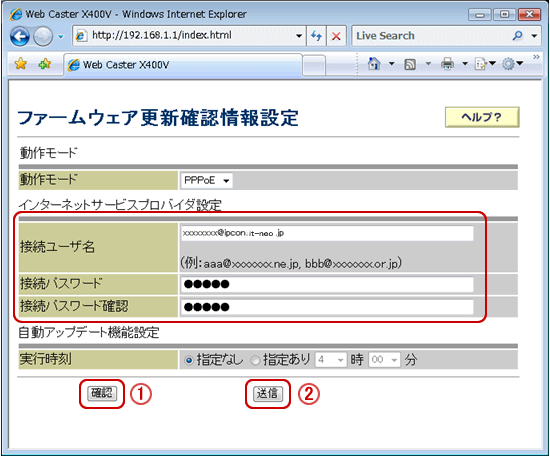Screen dimensions: 550x456
Task: Open the hour dropdown before 時
Action: click(331, 360)
